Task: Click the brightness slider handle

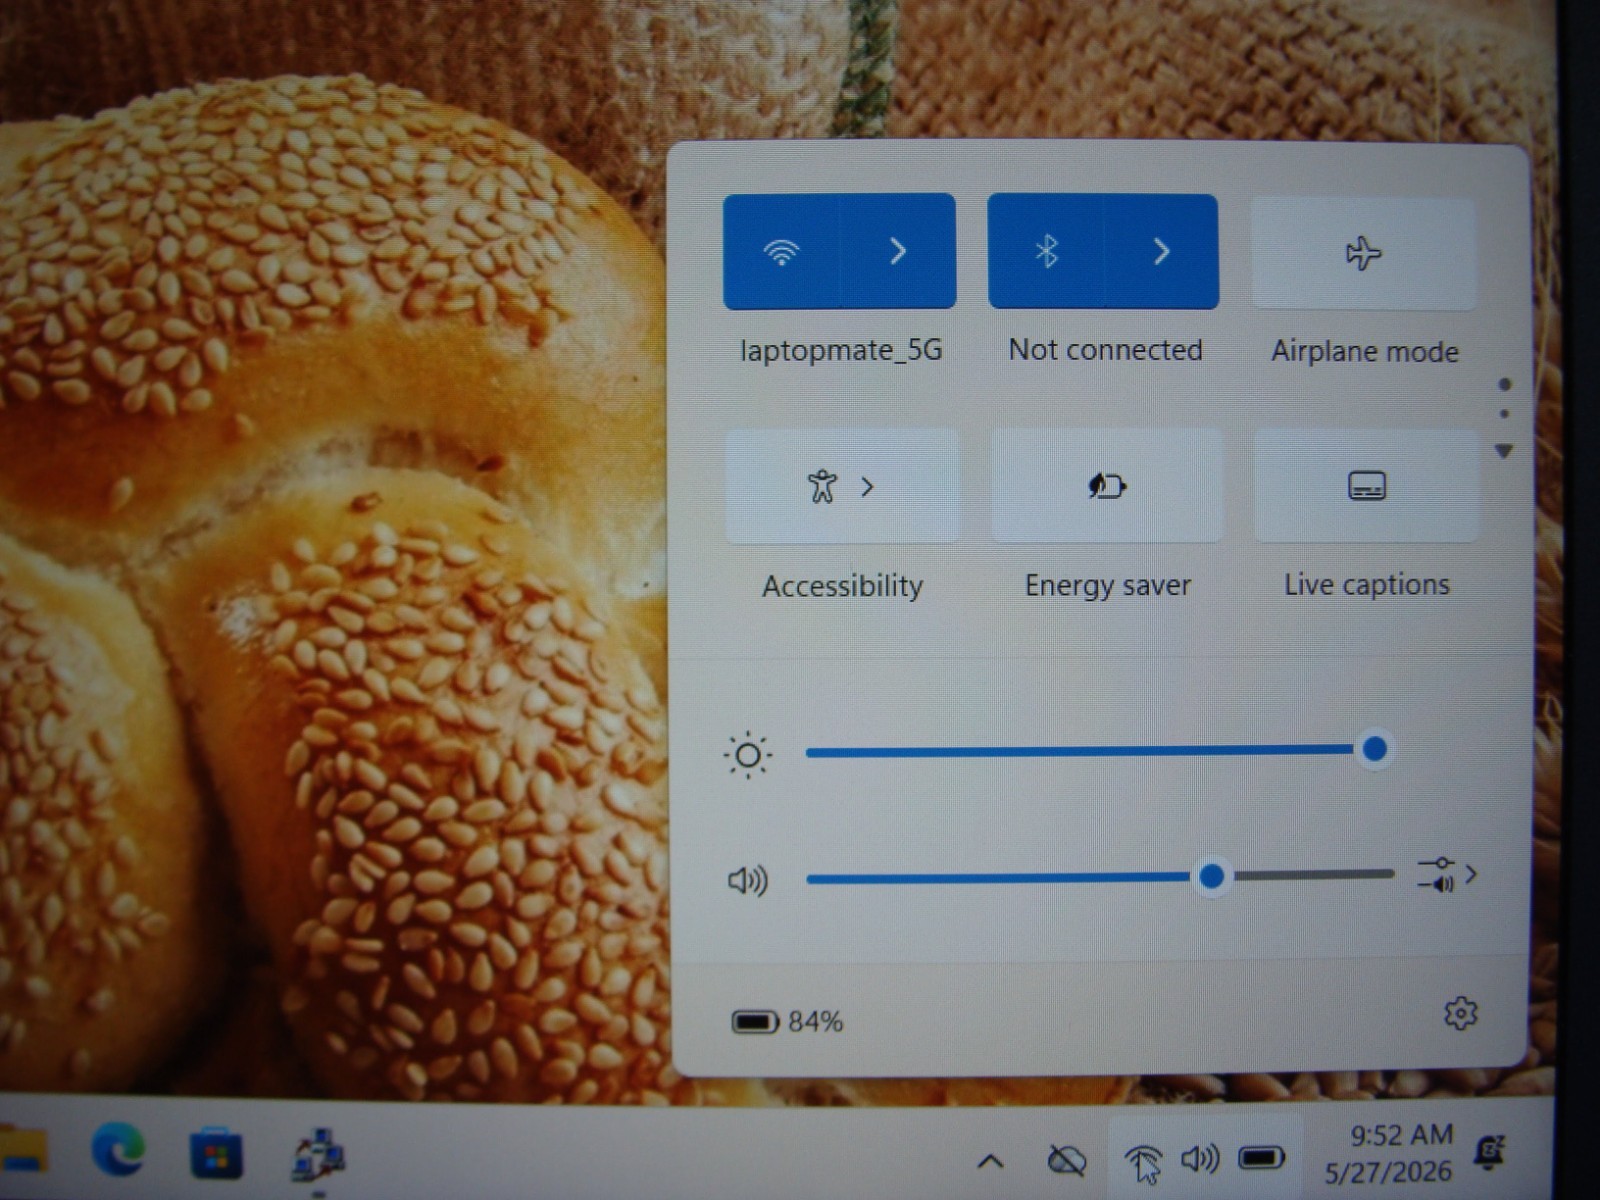Action: coord(1375,749)
